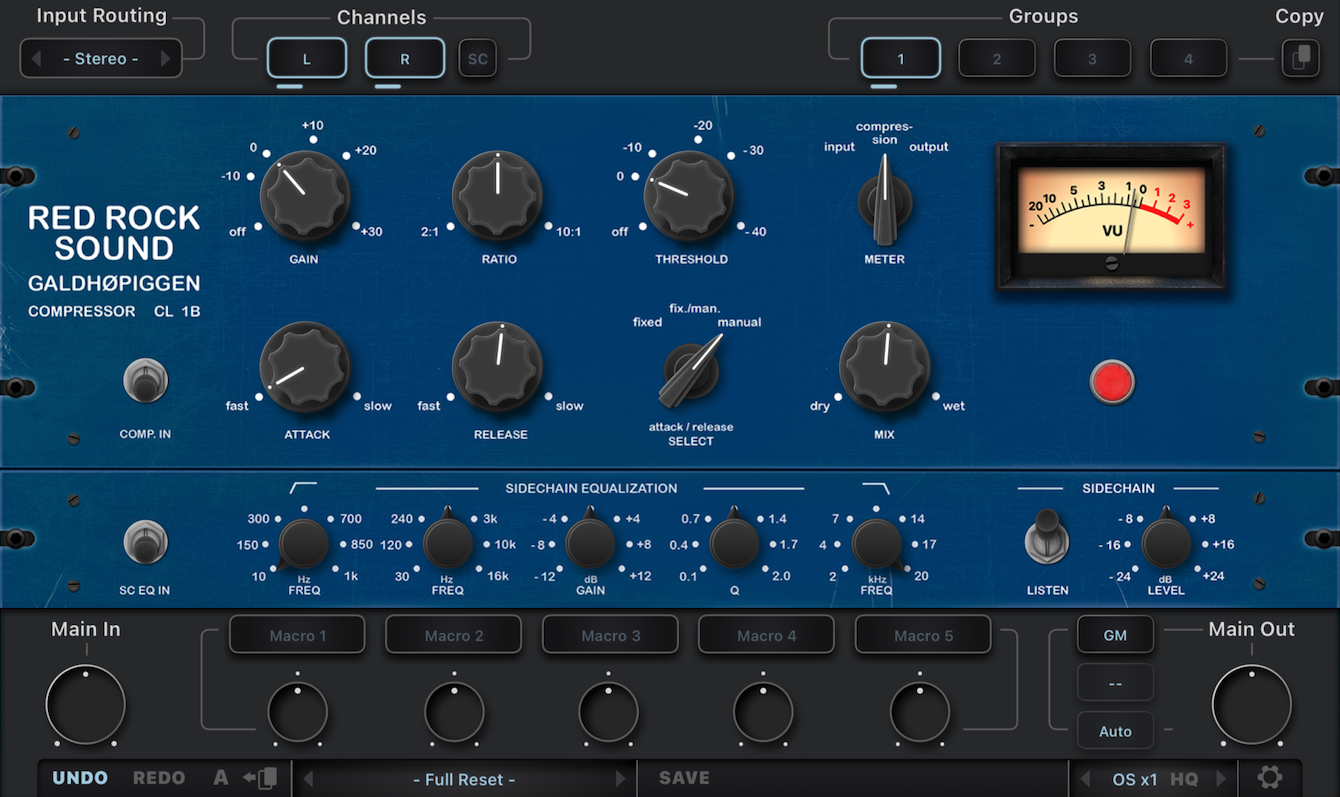The width and height of the screenshot is (1340, 797).
Task: Toggle the GM button
Action: (x=1115, y=634)
